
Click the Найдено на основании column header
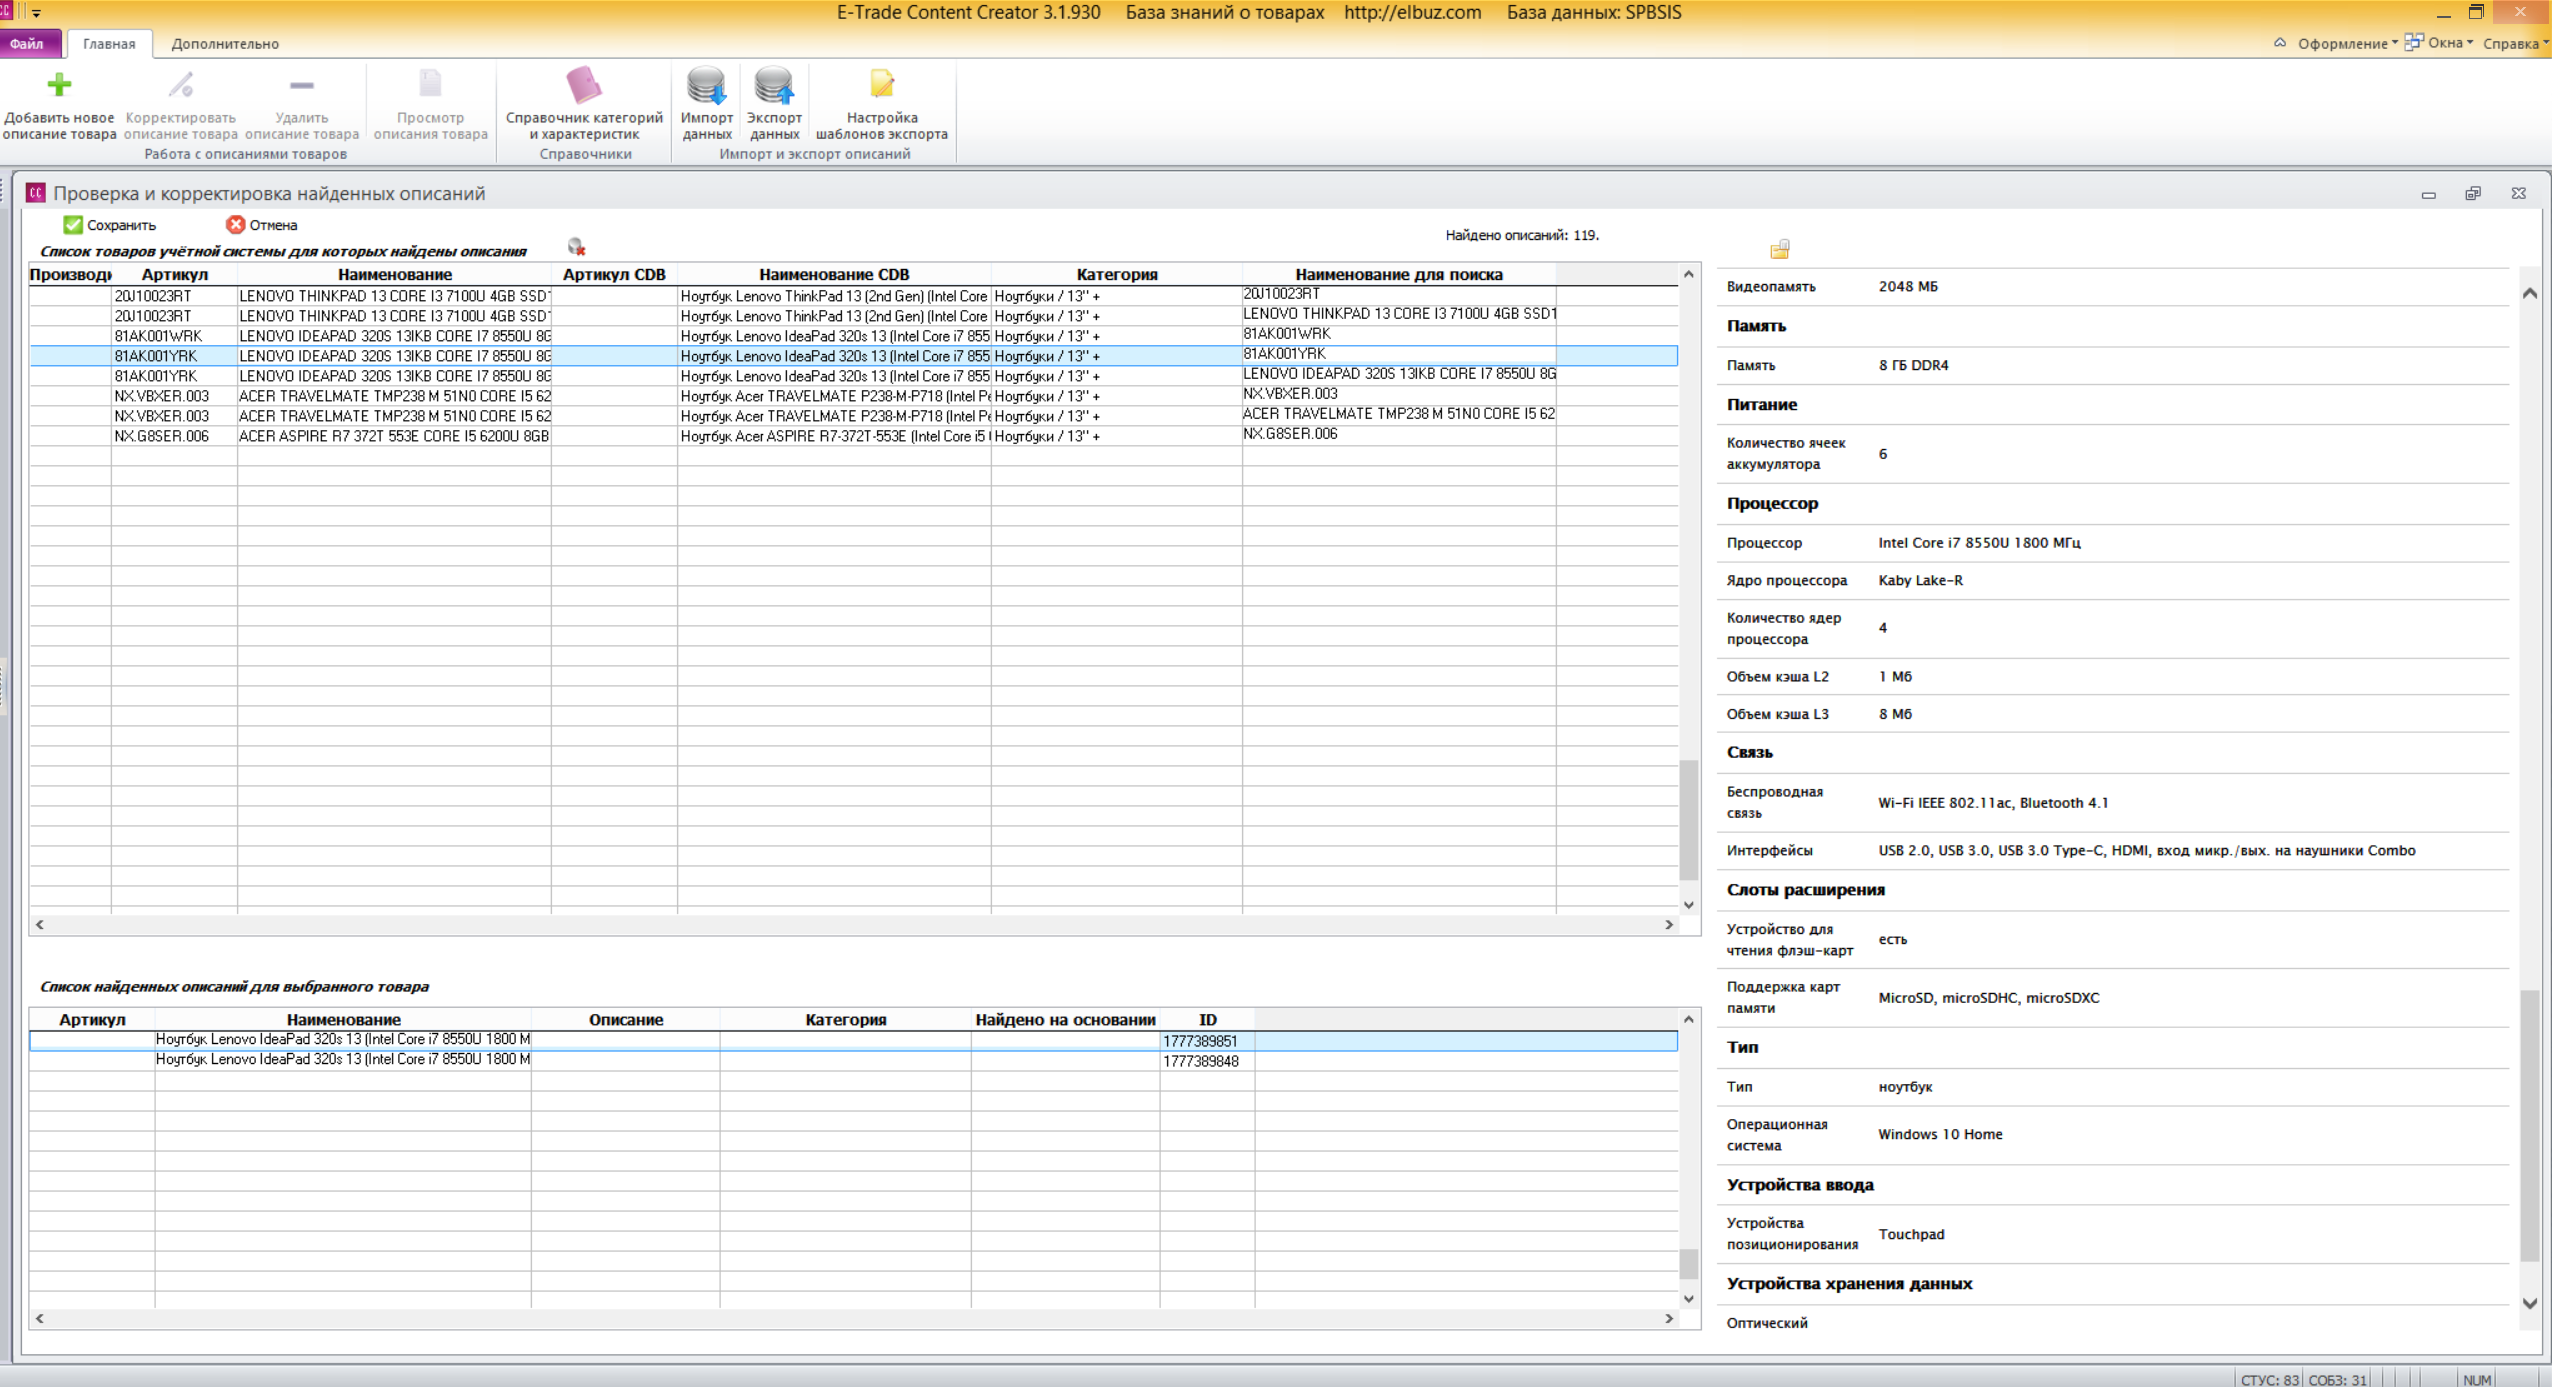click(x=1065, y=1020)
